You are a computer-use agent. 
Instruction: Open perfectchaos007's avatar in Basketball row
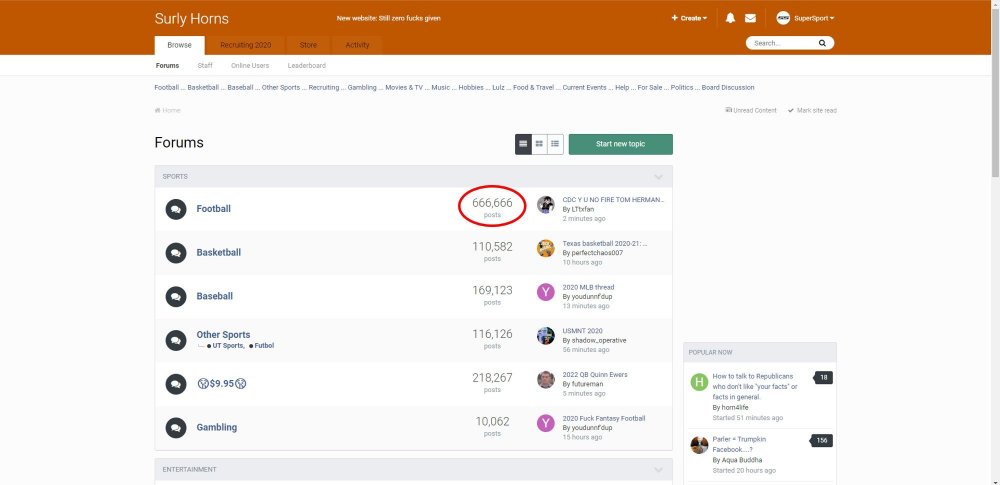click(545, 248)
